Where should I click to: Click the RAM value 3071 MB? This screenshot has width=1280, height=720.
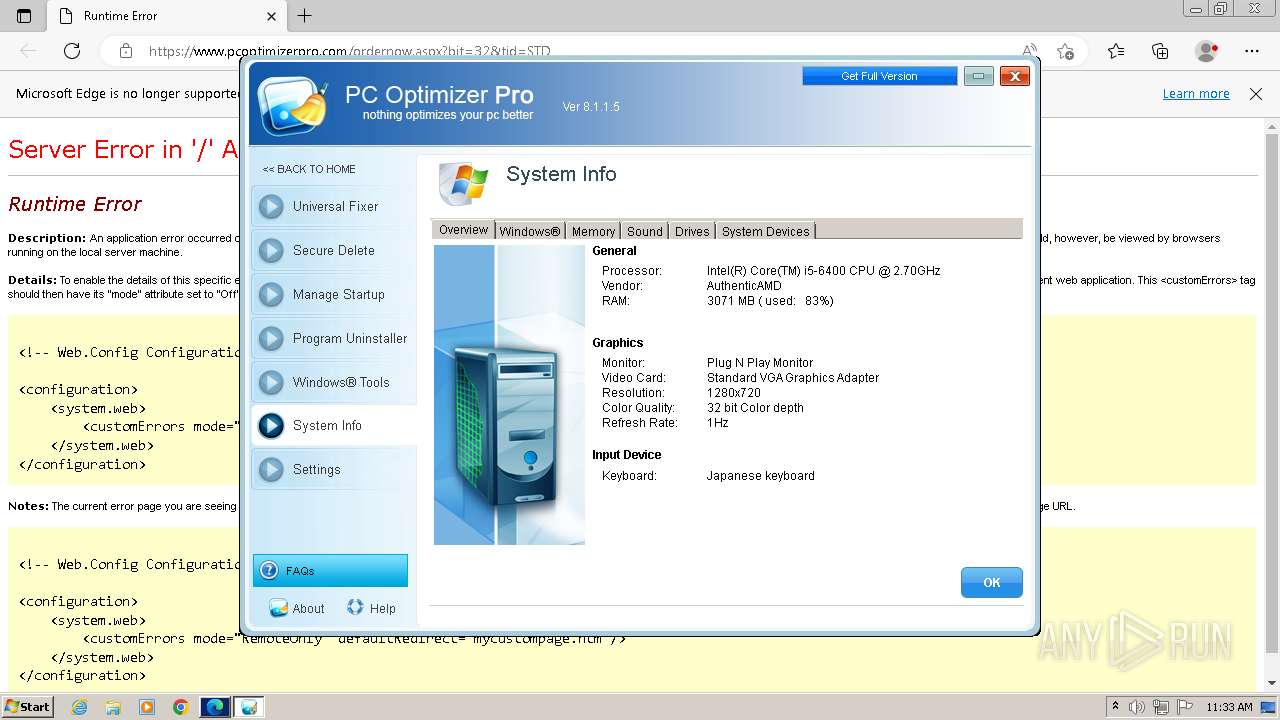pyautogui.click(x=770, y=301)
